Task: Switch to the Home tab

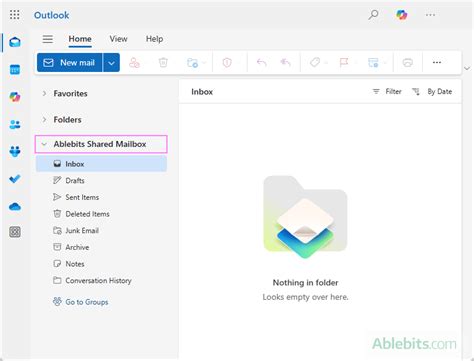Action: (x=80, y=39)
